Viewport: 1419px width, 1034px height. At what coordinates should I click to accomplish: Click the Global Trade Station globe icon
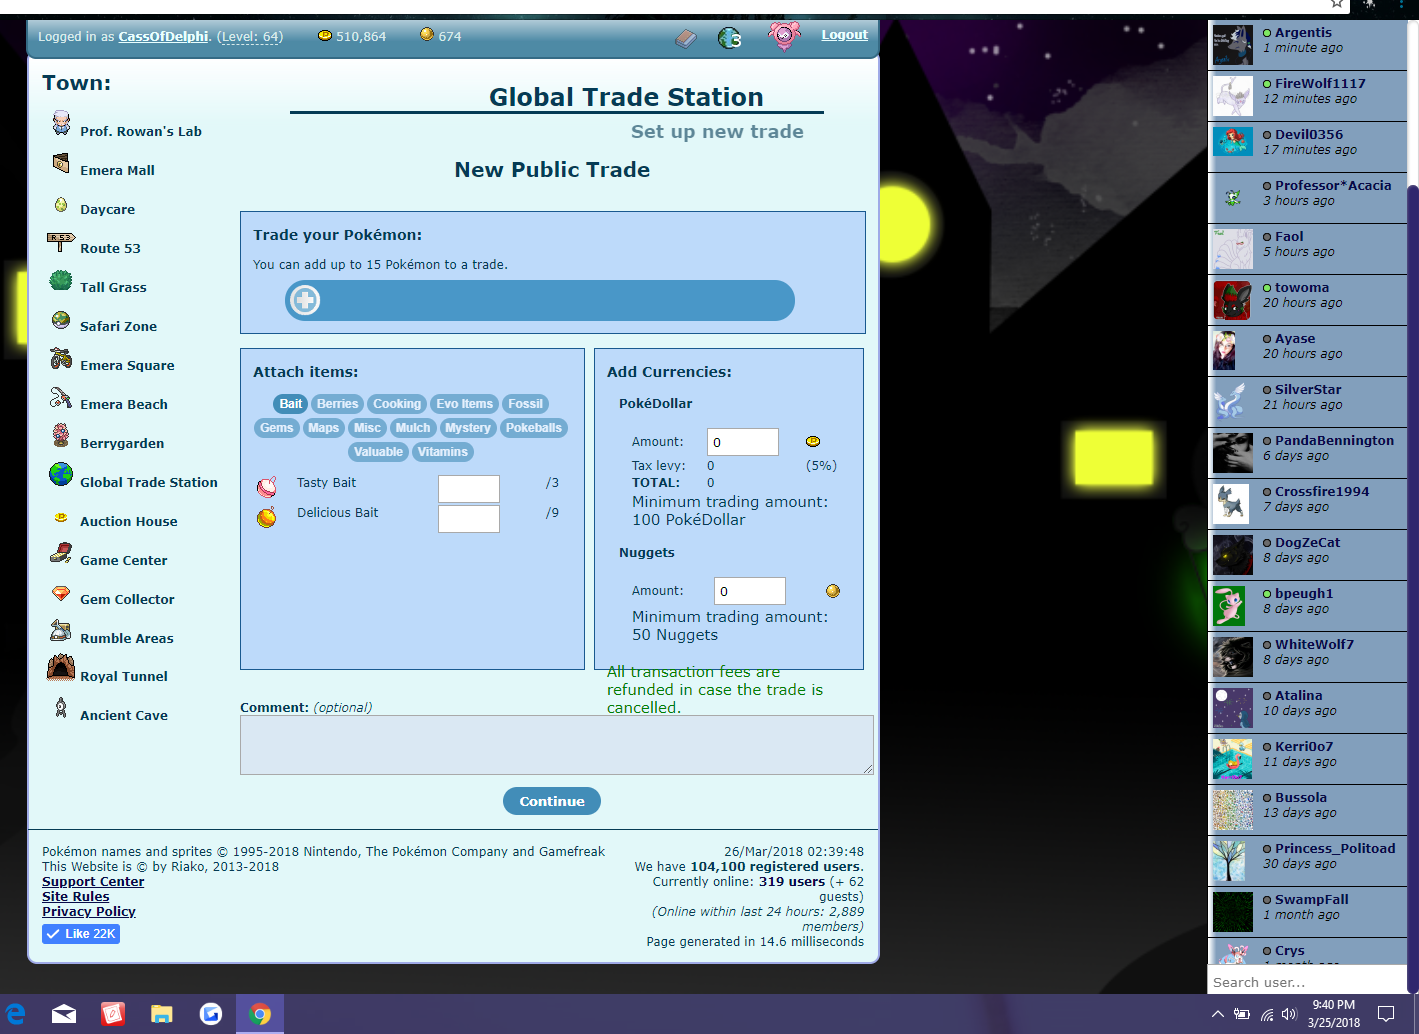[61, 474]
